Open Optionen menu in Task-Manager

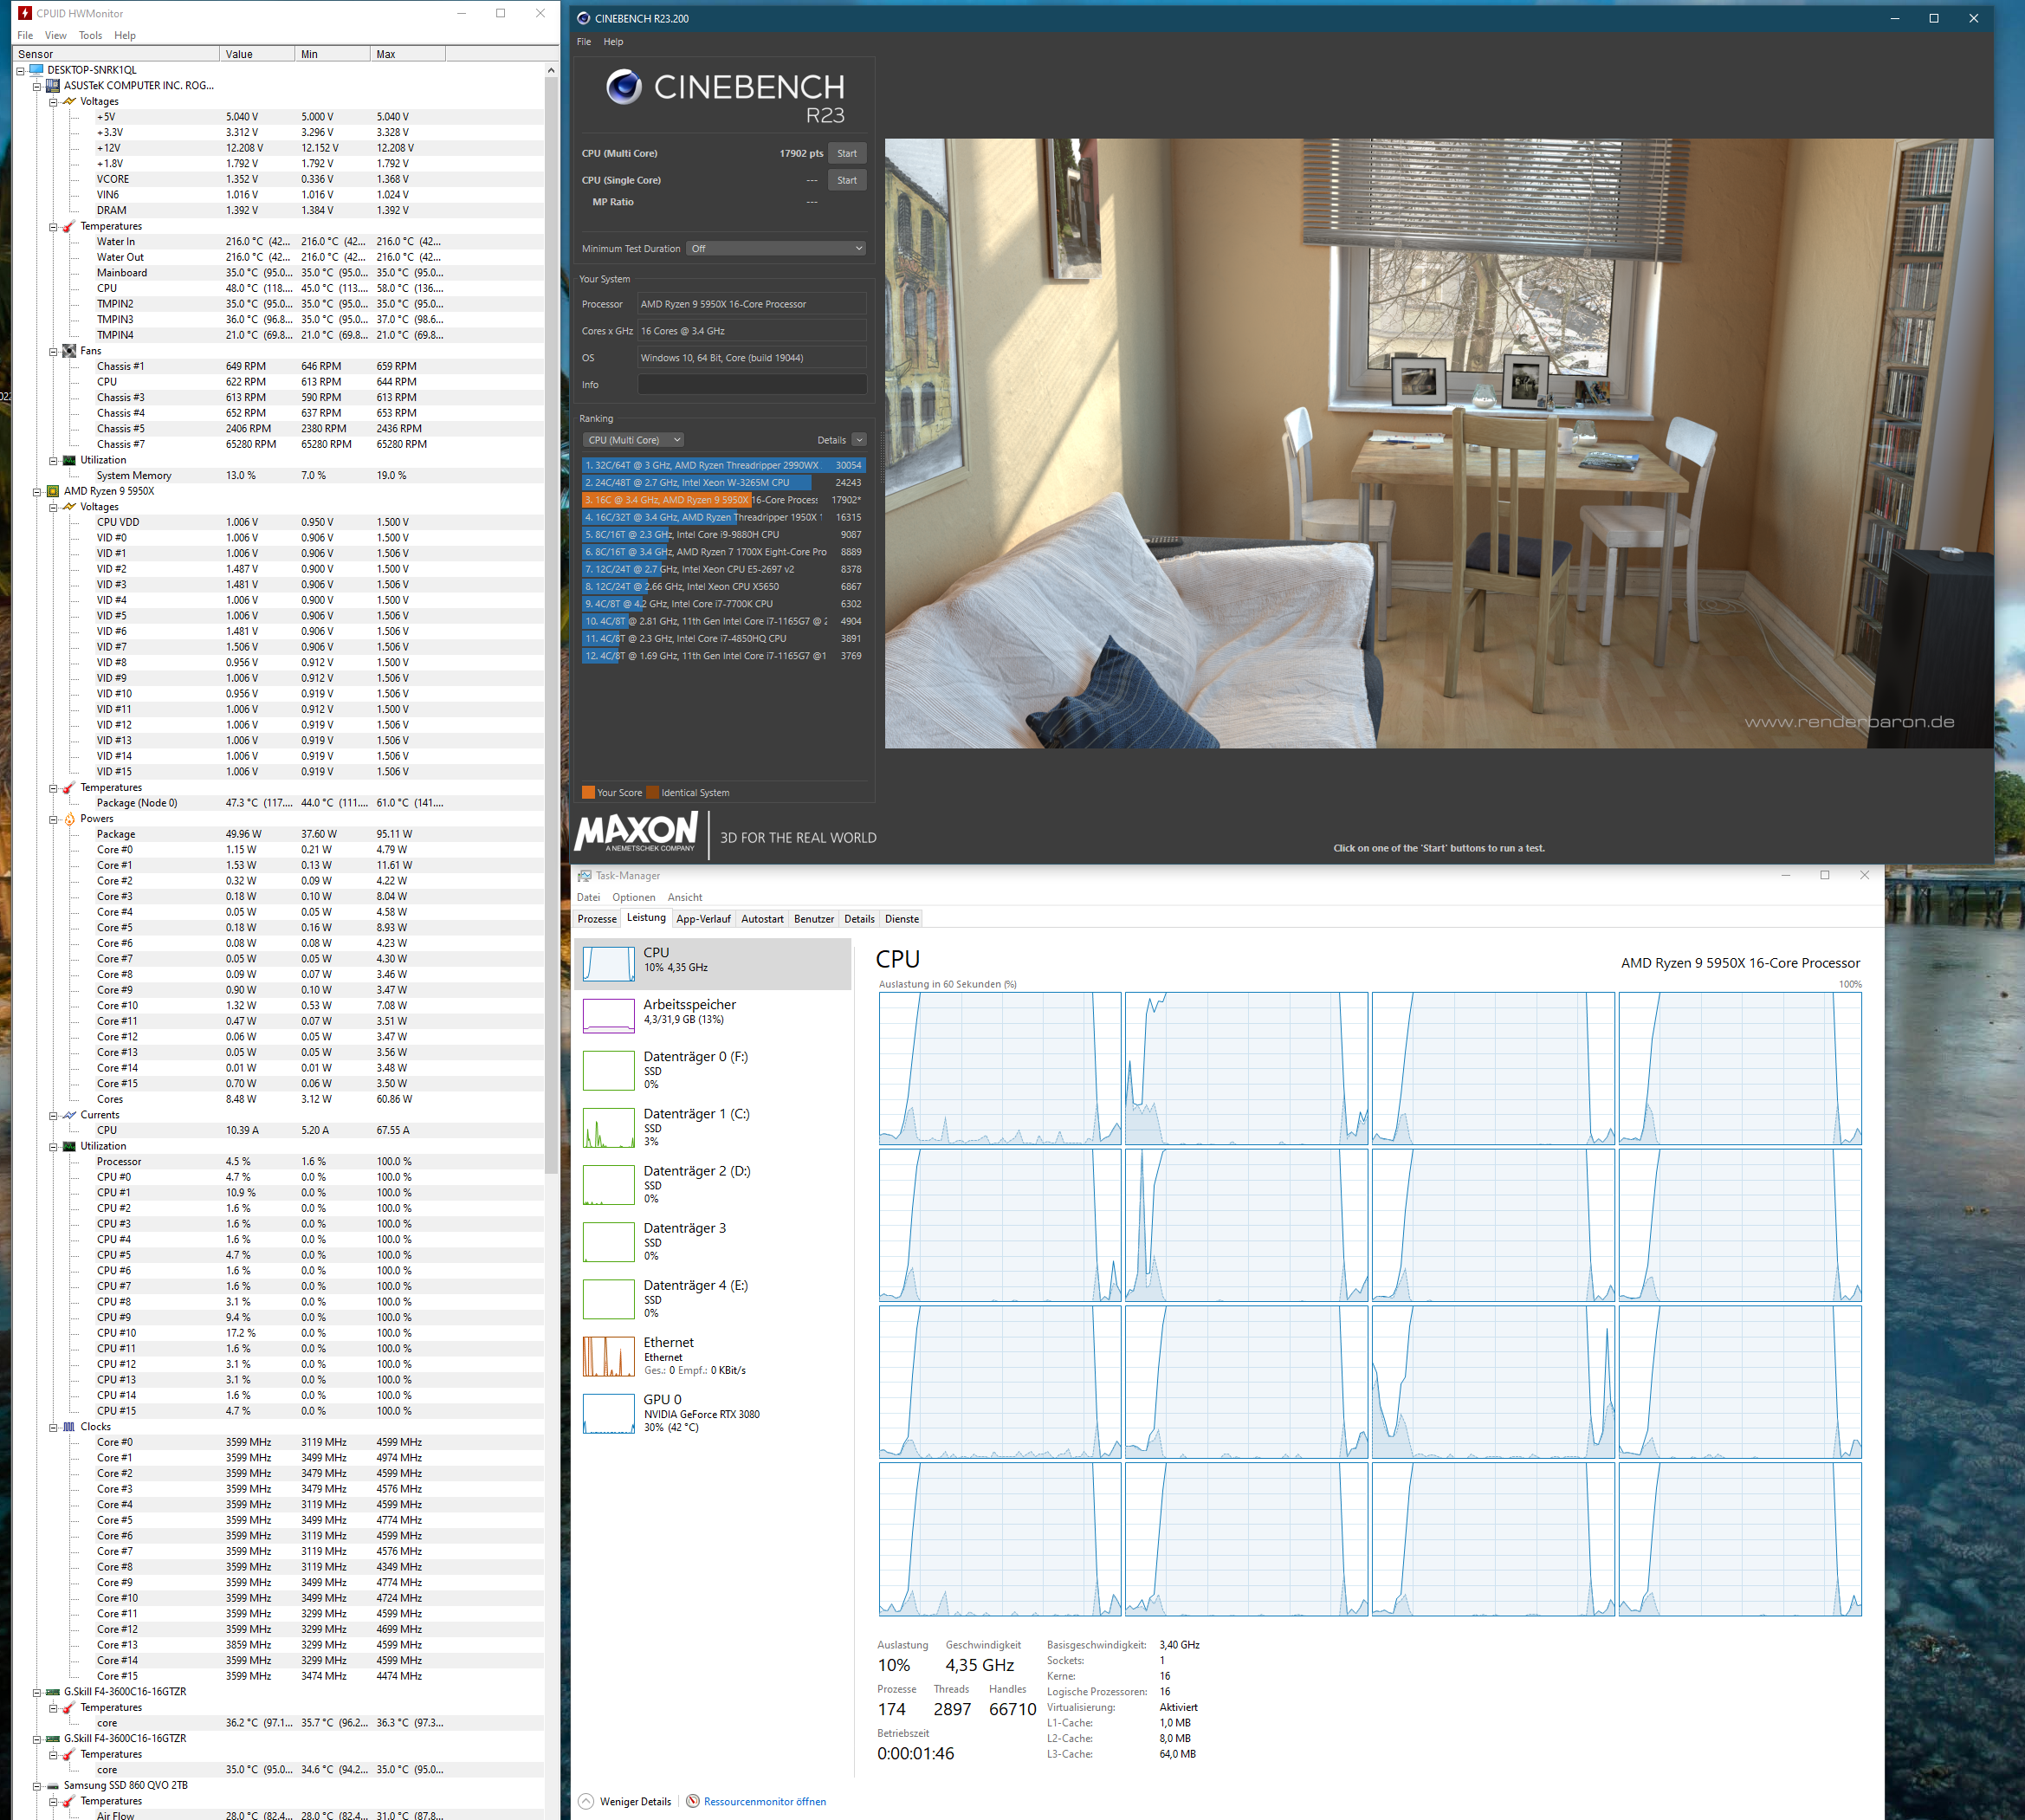(634, 897)
